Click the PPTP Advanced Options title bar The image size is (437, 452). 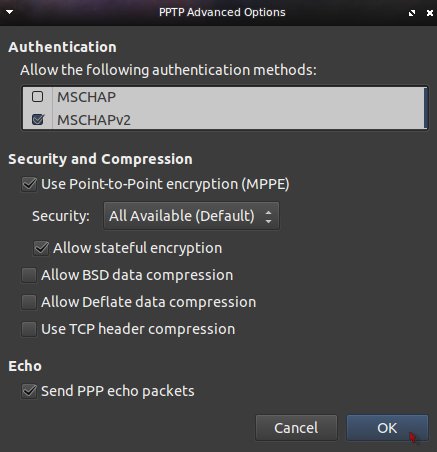222,12
